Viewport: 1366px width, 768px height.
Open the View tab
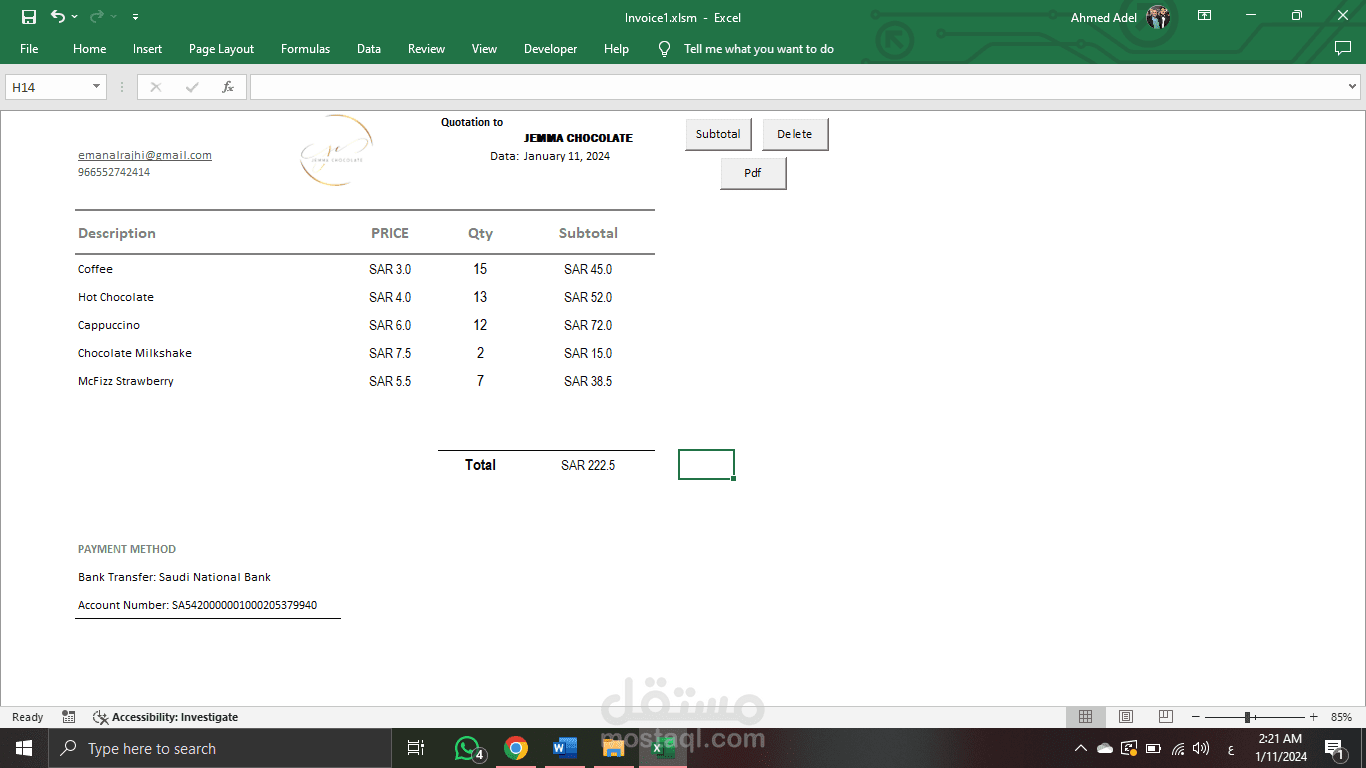pos(484,49)
